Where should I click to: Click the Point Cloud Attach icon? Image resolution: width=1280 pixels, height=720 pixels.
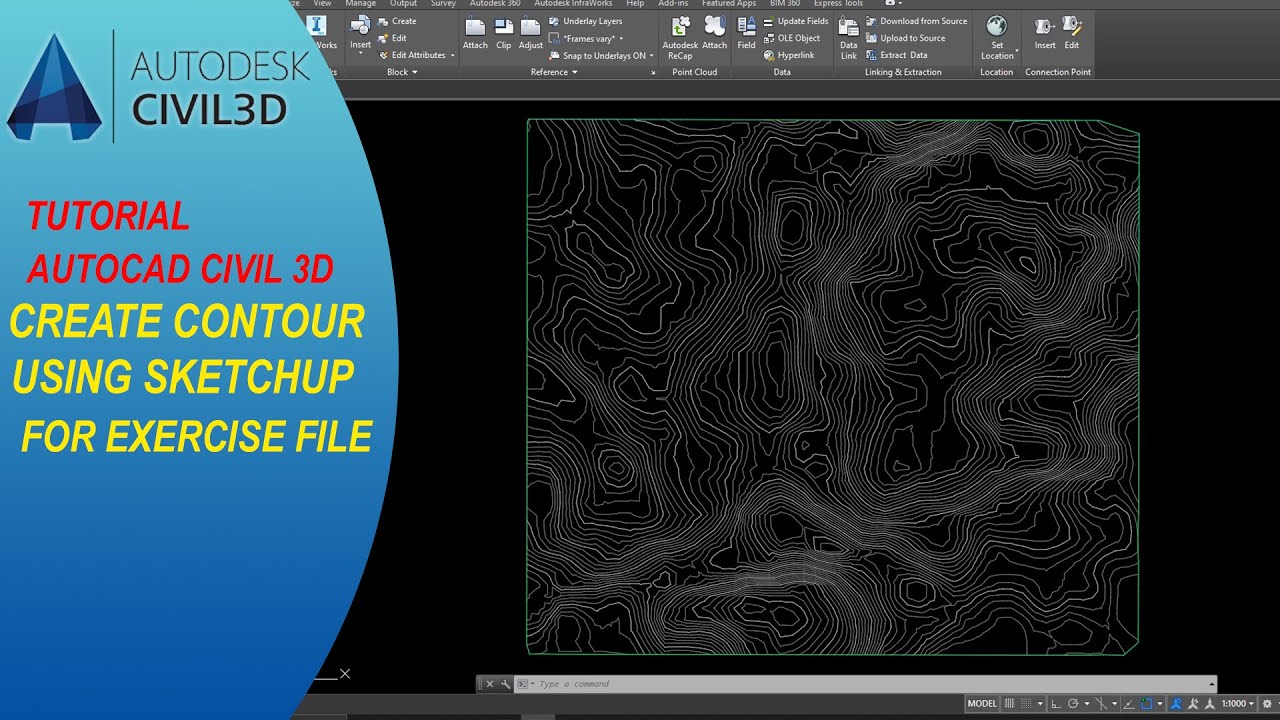[714, 28]
